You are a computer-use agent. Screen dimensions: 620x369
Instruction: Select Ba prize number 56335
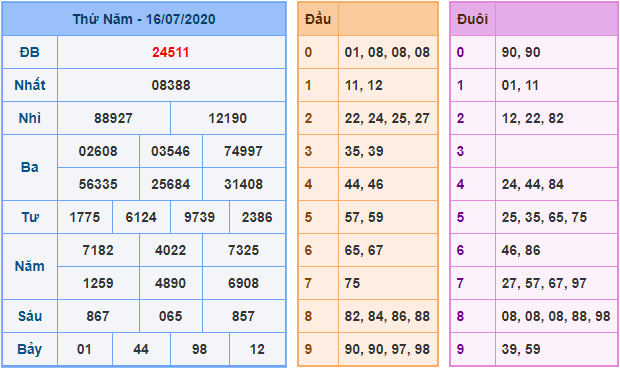pos(98,184)
